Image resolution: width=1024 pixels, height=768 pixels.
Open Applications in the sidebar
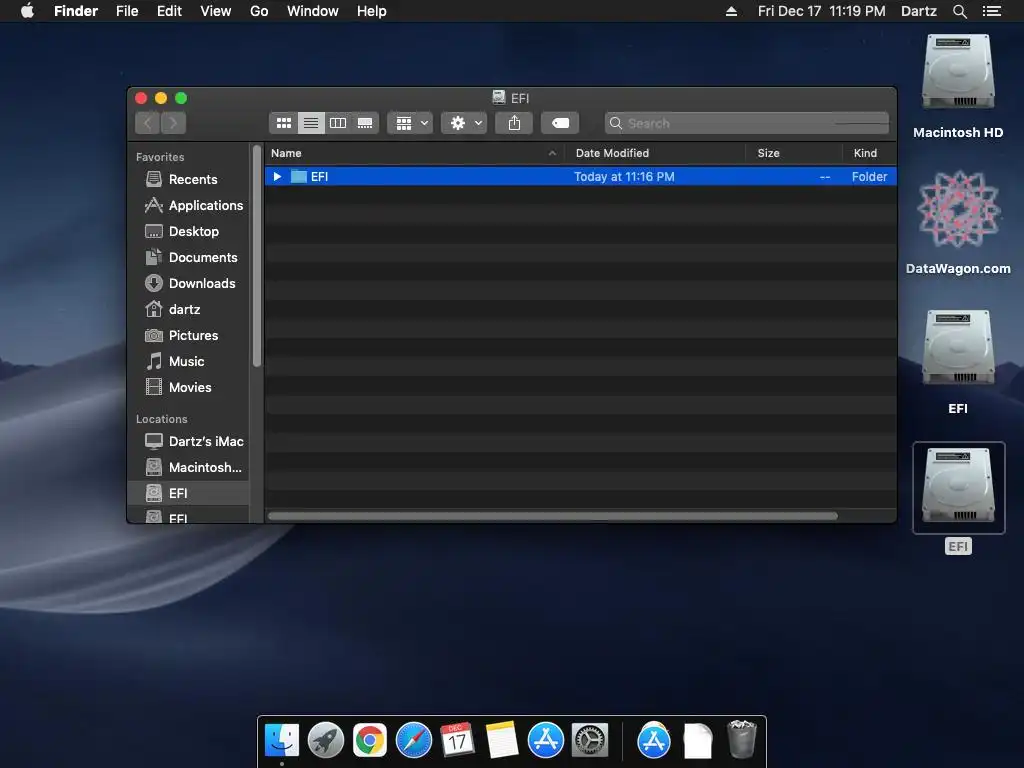coord(189,205)
